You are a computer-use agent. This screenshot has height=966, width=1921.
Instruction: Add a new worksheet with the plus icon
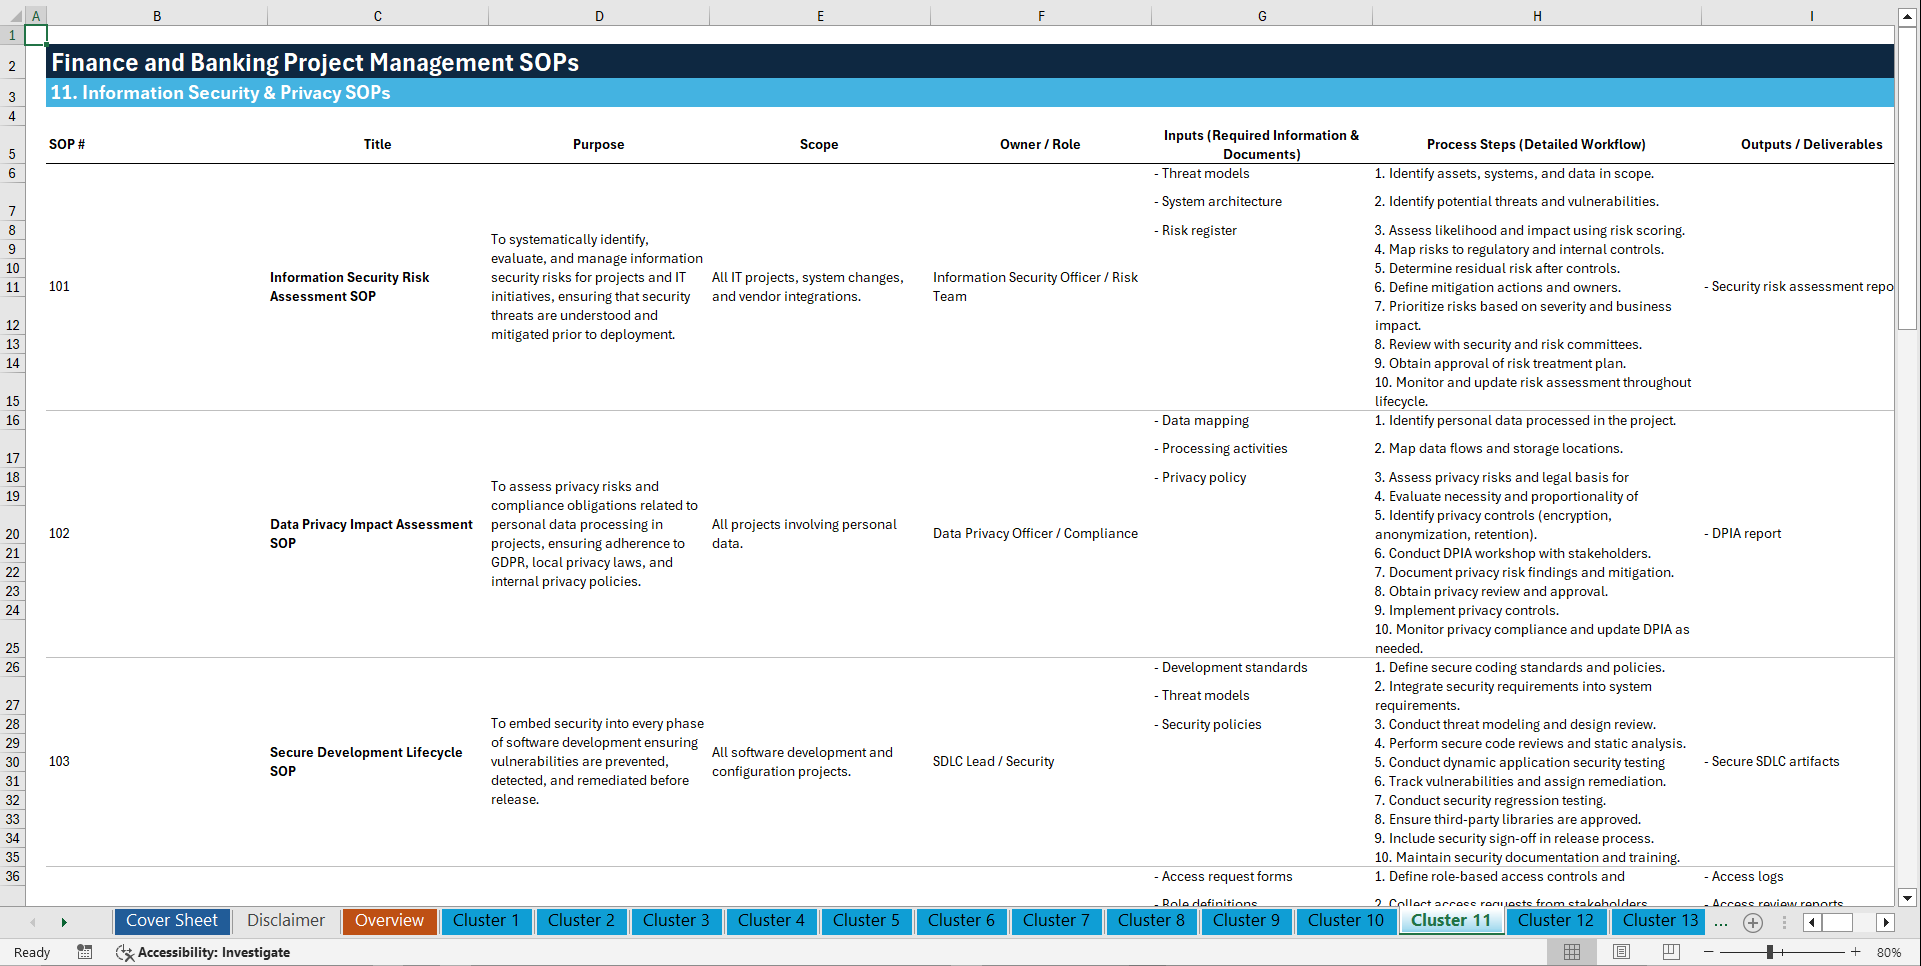pyautogui.click(x=1752, y=922)
